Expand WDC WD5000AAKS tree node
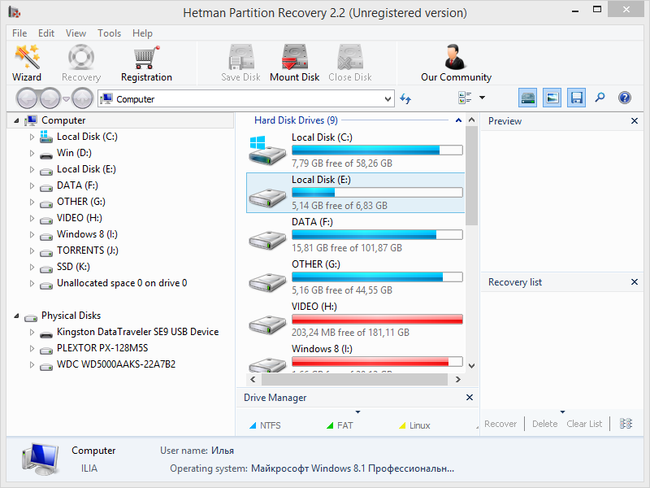Viewport: 650px width, 488px height. [32, 365]
